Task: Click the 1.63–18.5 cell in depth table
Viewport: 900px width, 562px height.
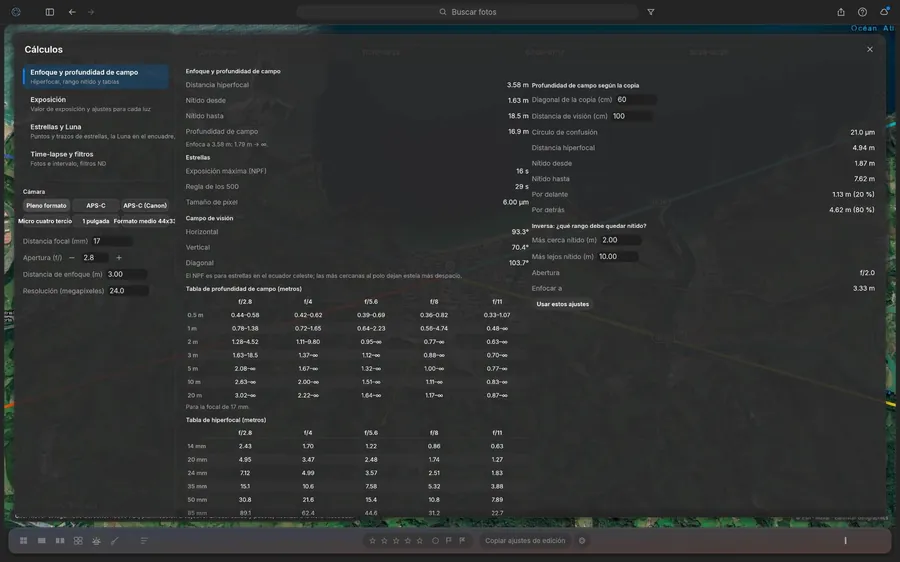Action: [x=245, y=355]
